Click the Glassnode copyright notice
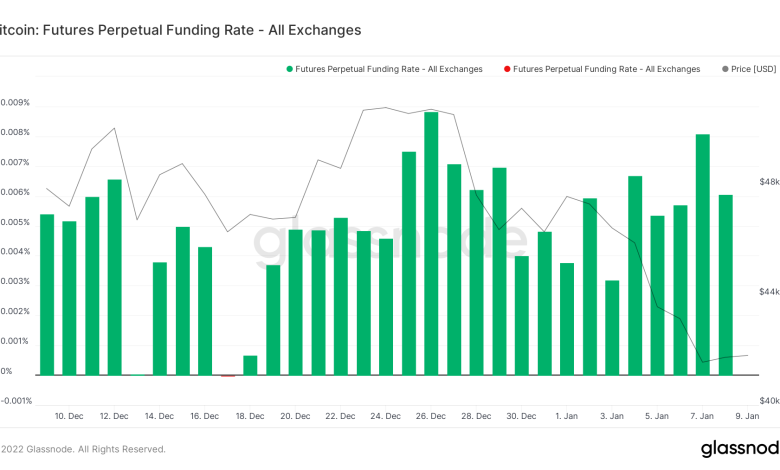 pyautogui.click(x=83, y=449)
